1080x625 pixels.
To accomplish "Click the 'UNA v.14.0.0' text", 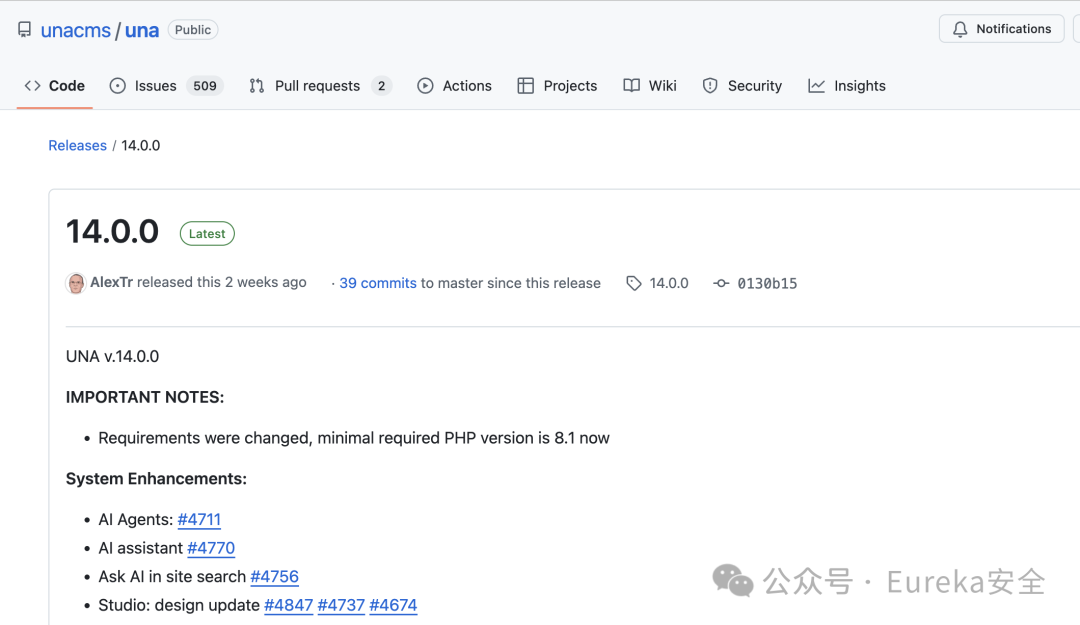I will 112,356.
